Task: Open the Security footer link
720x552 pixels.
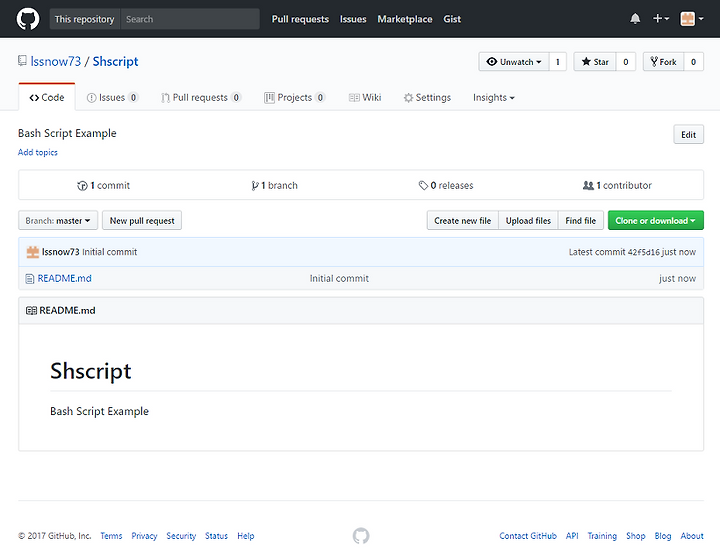Action: tap(181, 536)
